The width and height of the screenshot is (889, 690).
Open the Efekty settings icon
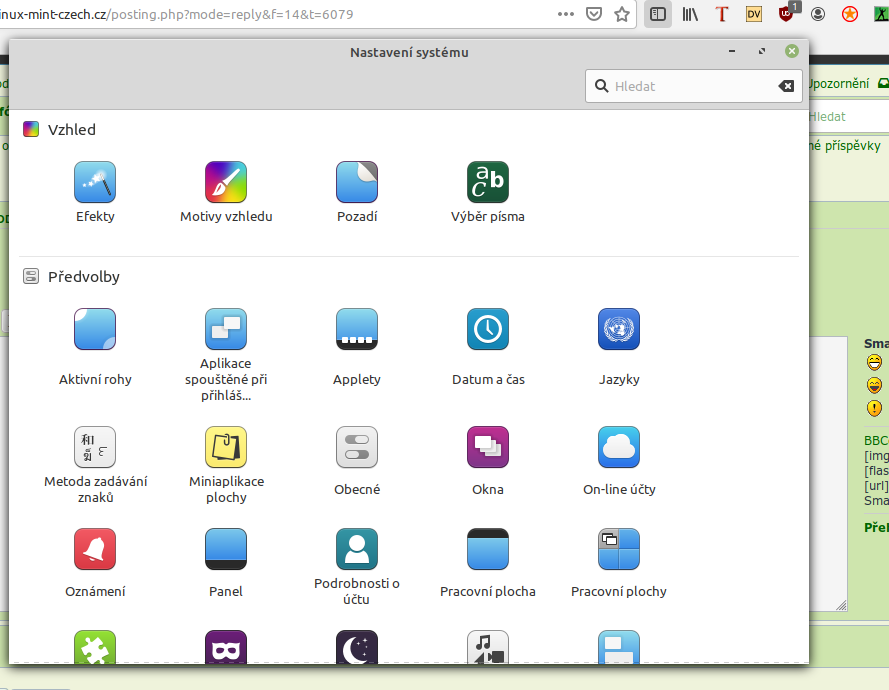[95, 183]
